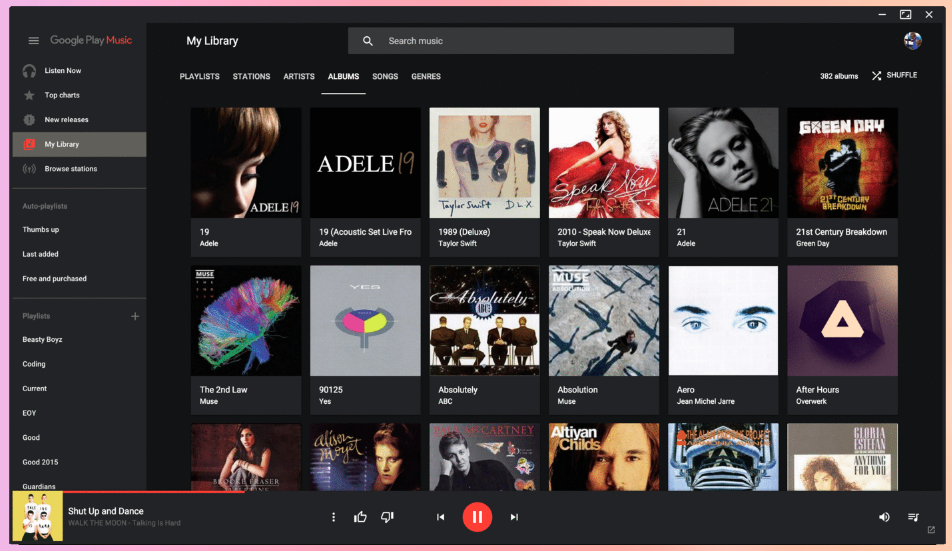Open the play queue icon
This screenshot has width=952, height=551.
point(913,517)
